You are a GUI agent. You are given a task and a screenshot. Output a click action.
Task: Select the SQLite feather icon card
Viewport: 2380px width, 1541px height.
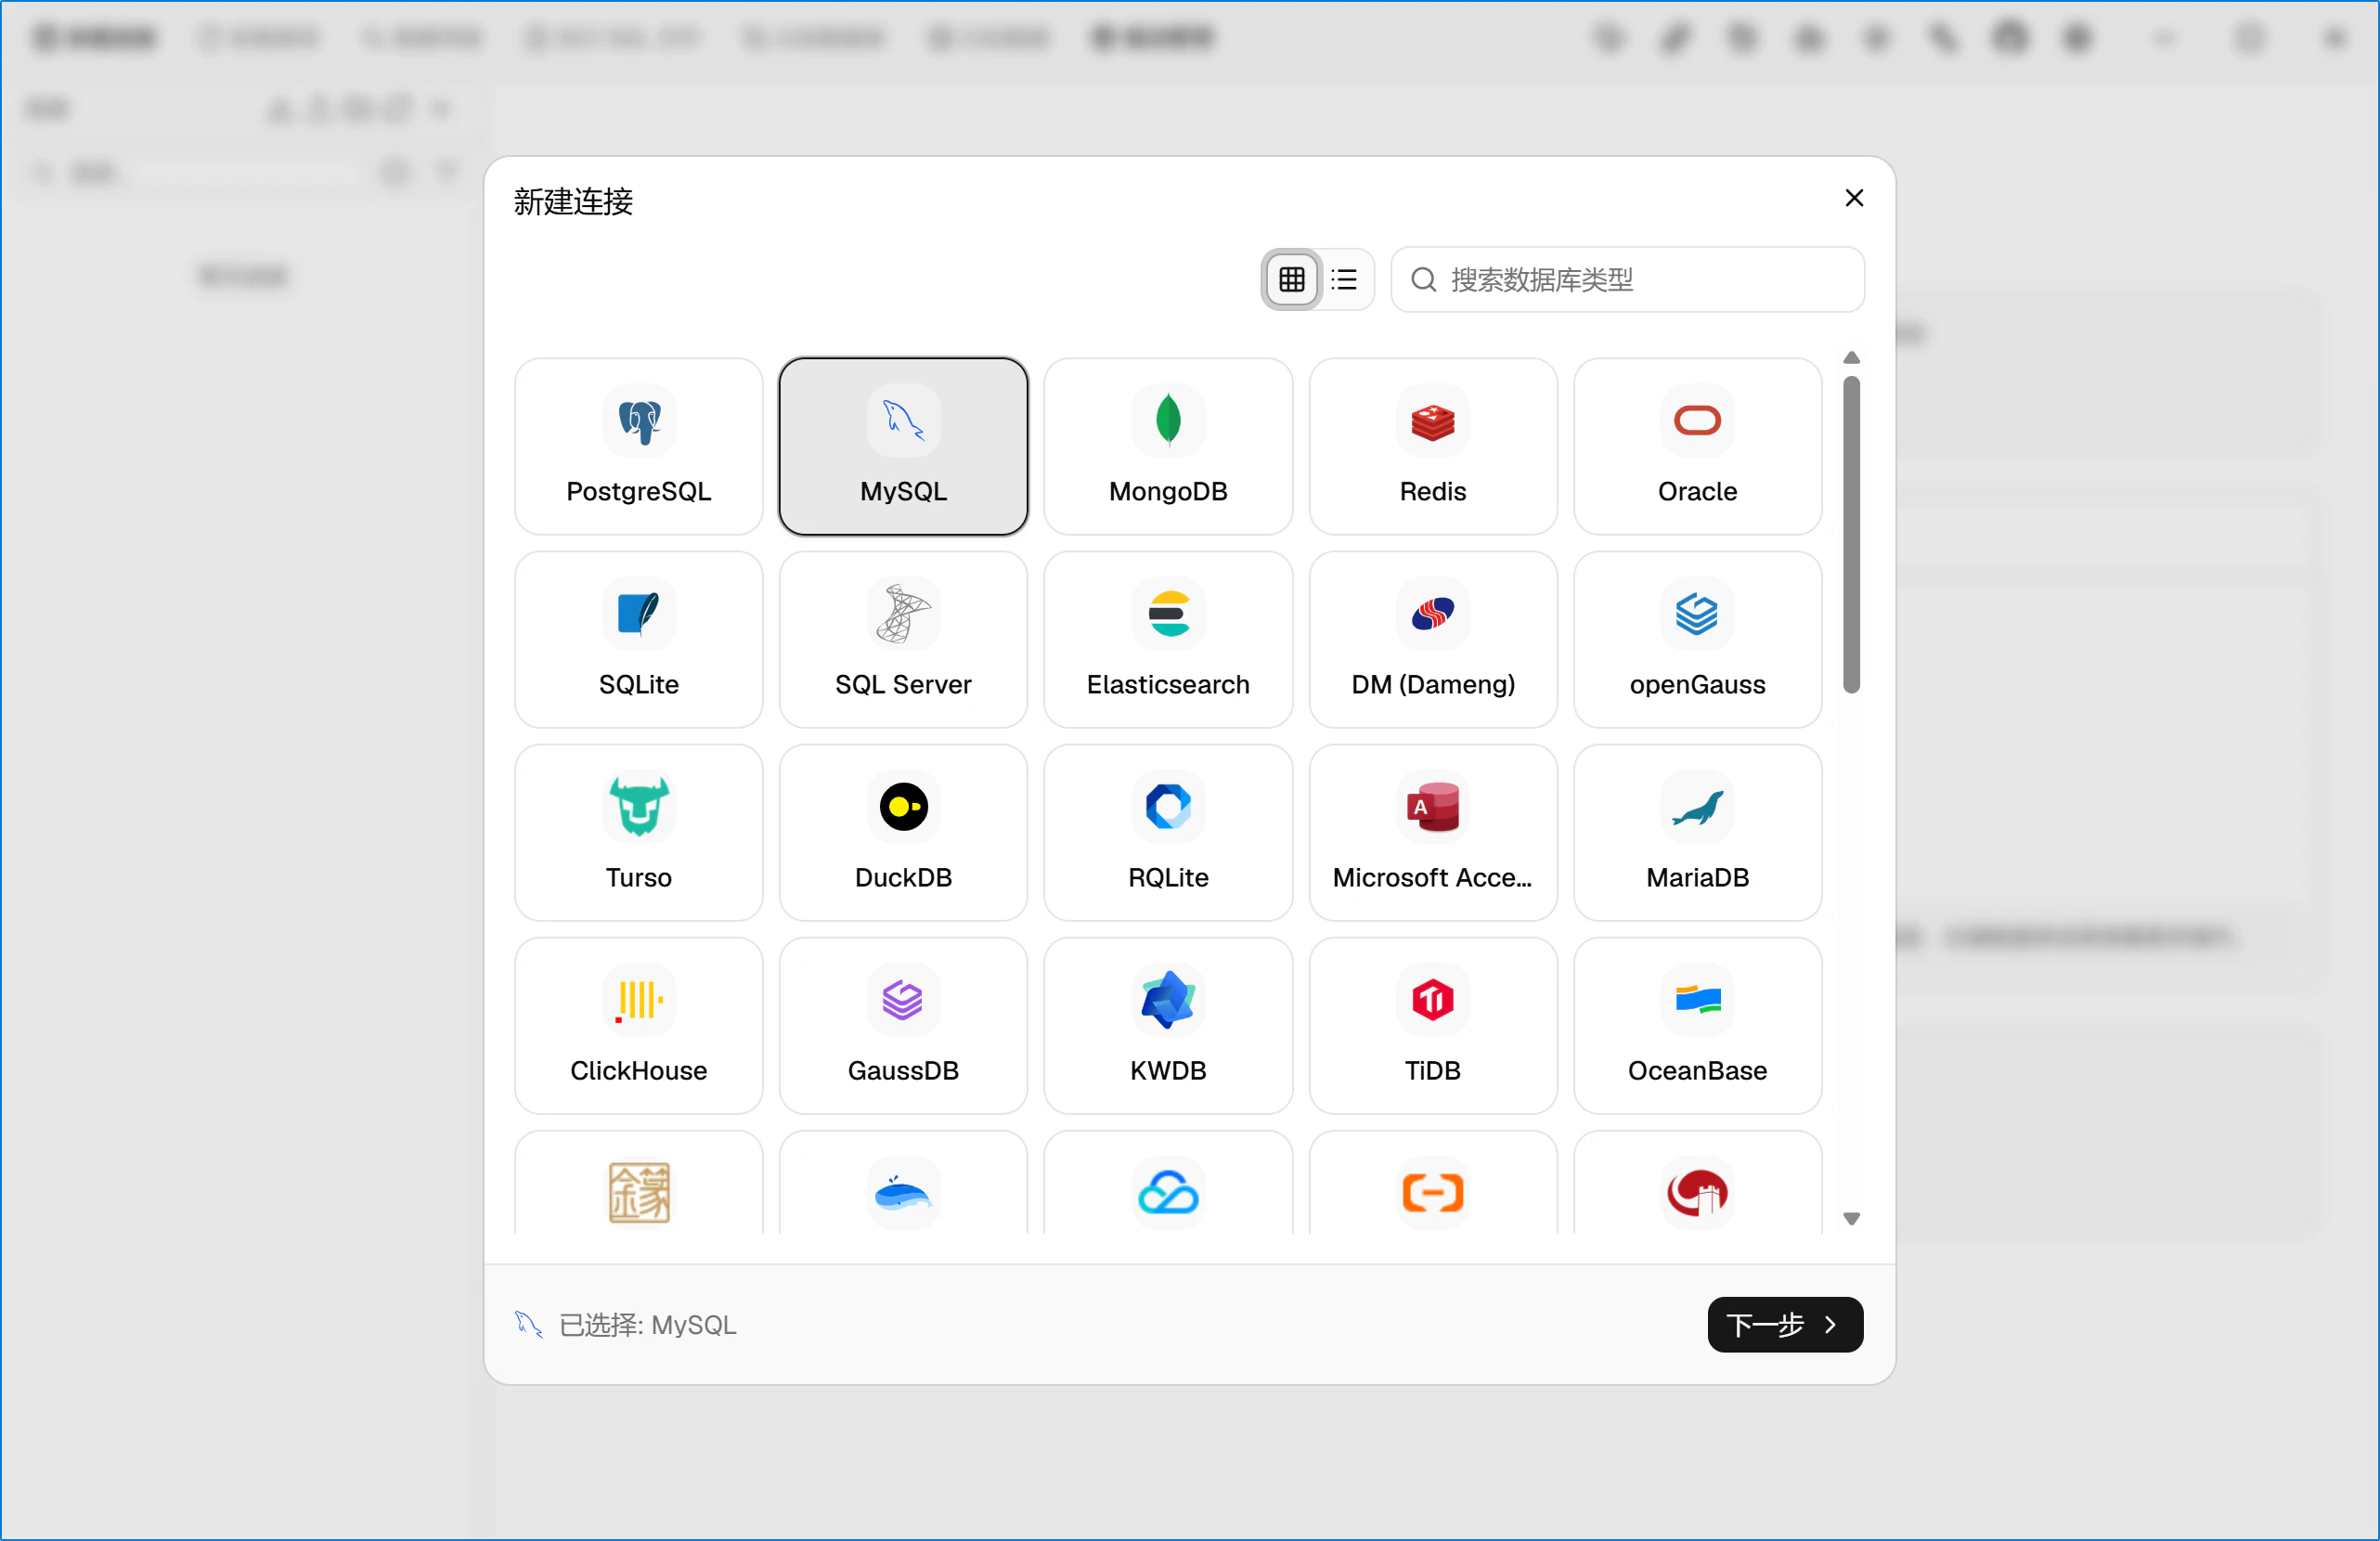[638, 639]
